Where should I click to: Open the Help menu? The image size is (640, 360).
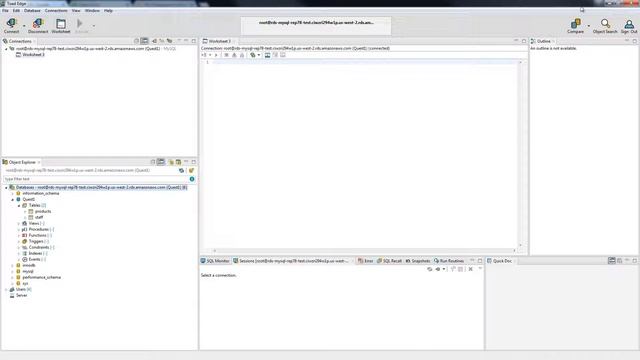click(108, 11)
